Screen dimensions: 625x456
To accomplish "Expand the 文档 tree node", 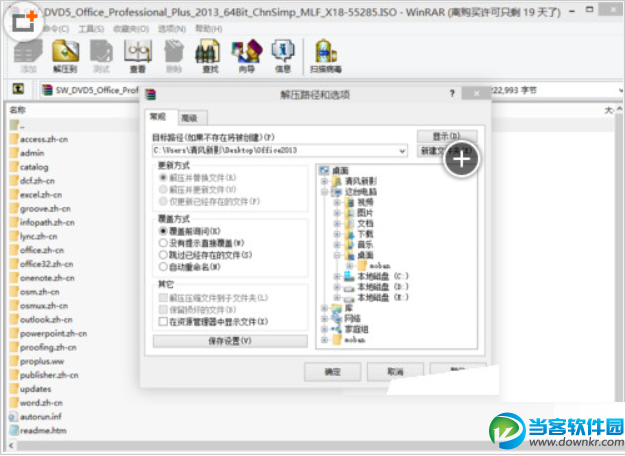I will tap(337, 224).
